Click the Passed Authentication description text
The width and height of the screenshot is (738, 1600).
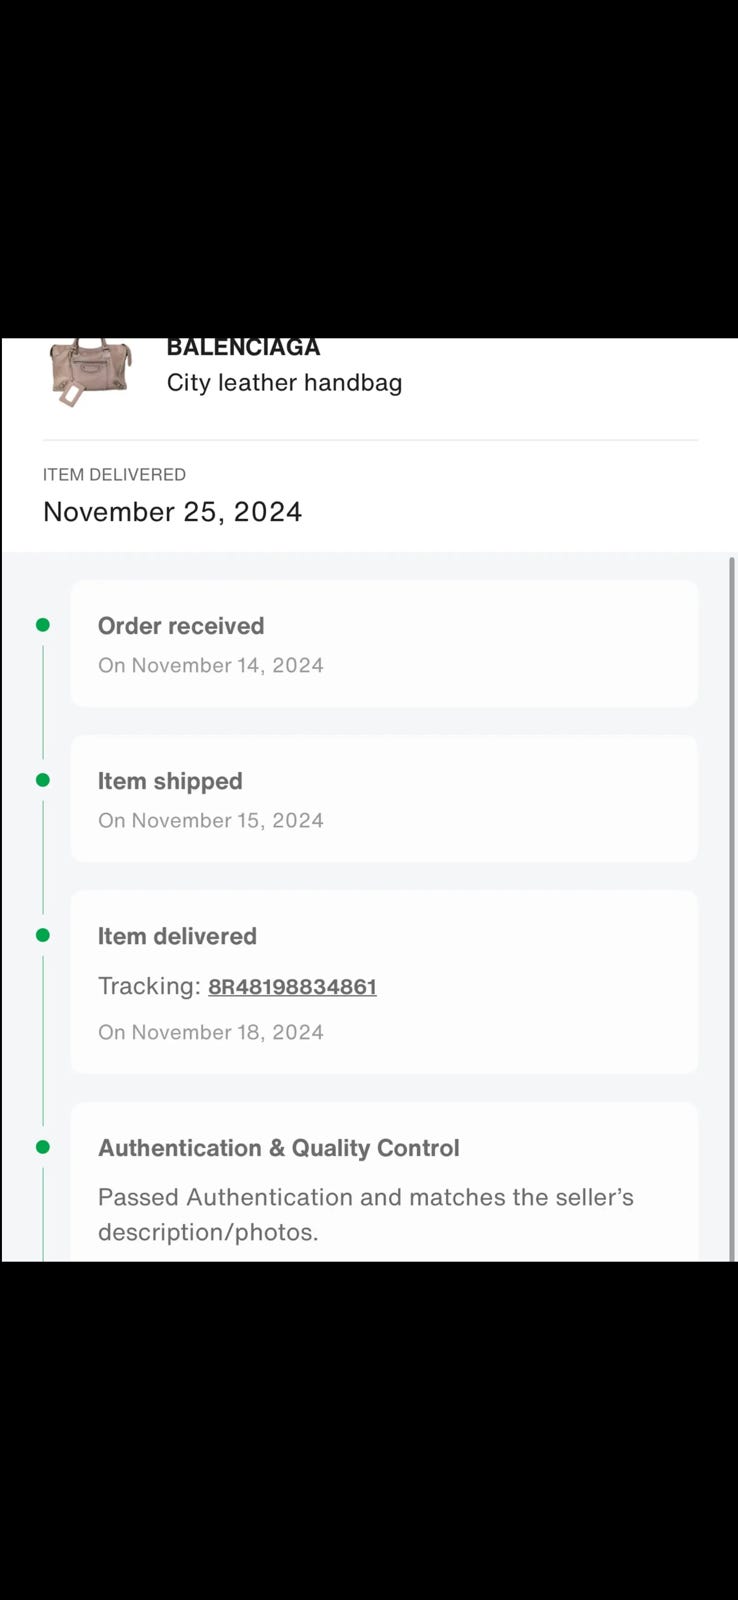click(365, 1214)
